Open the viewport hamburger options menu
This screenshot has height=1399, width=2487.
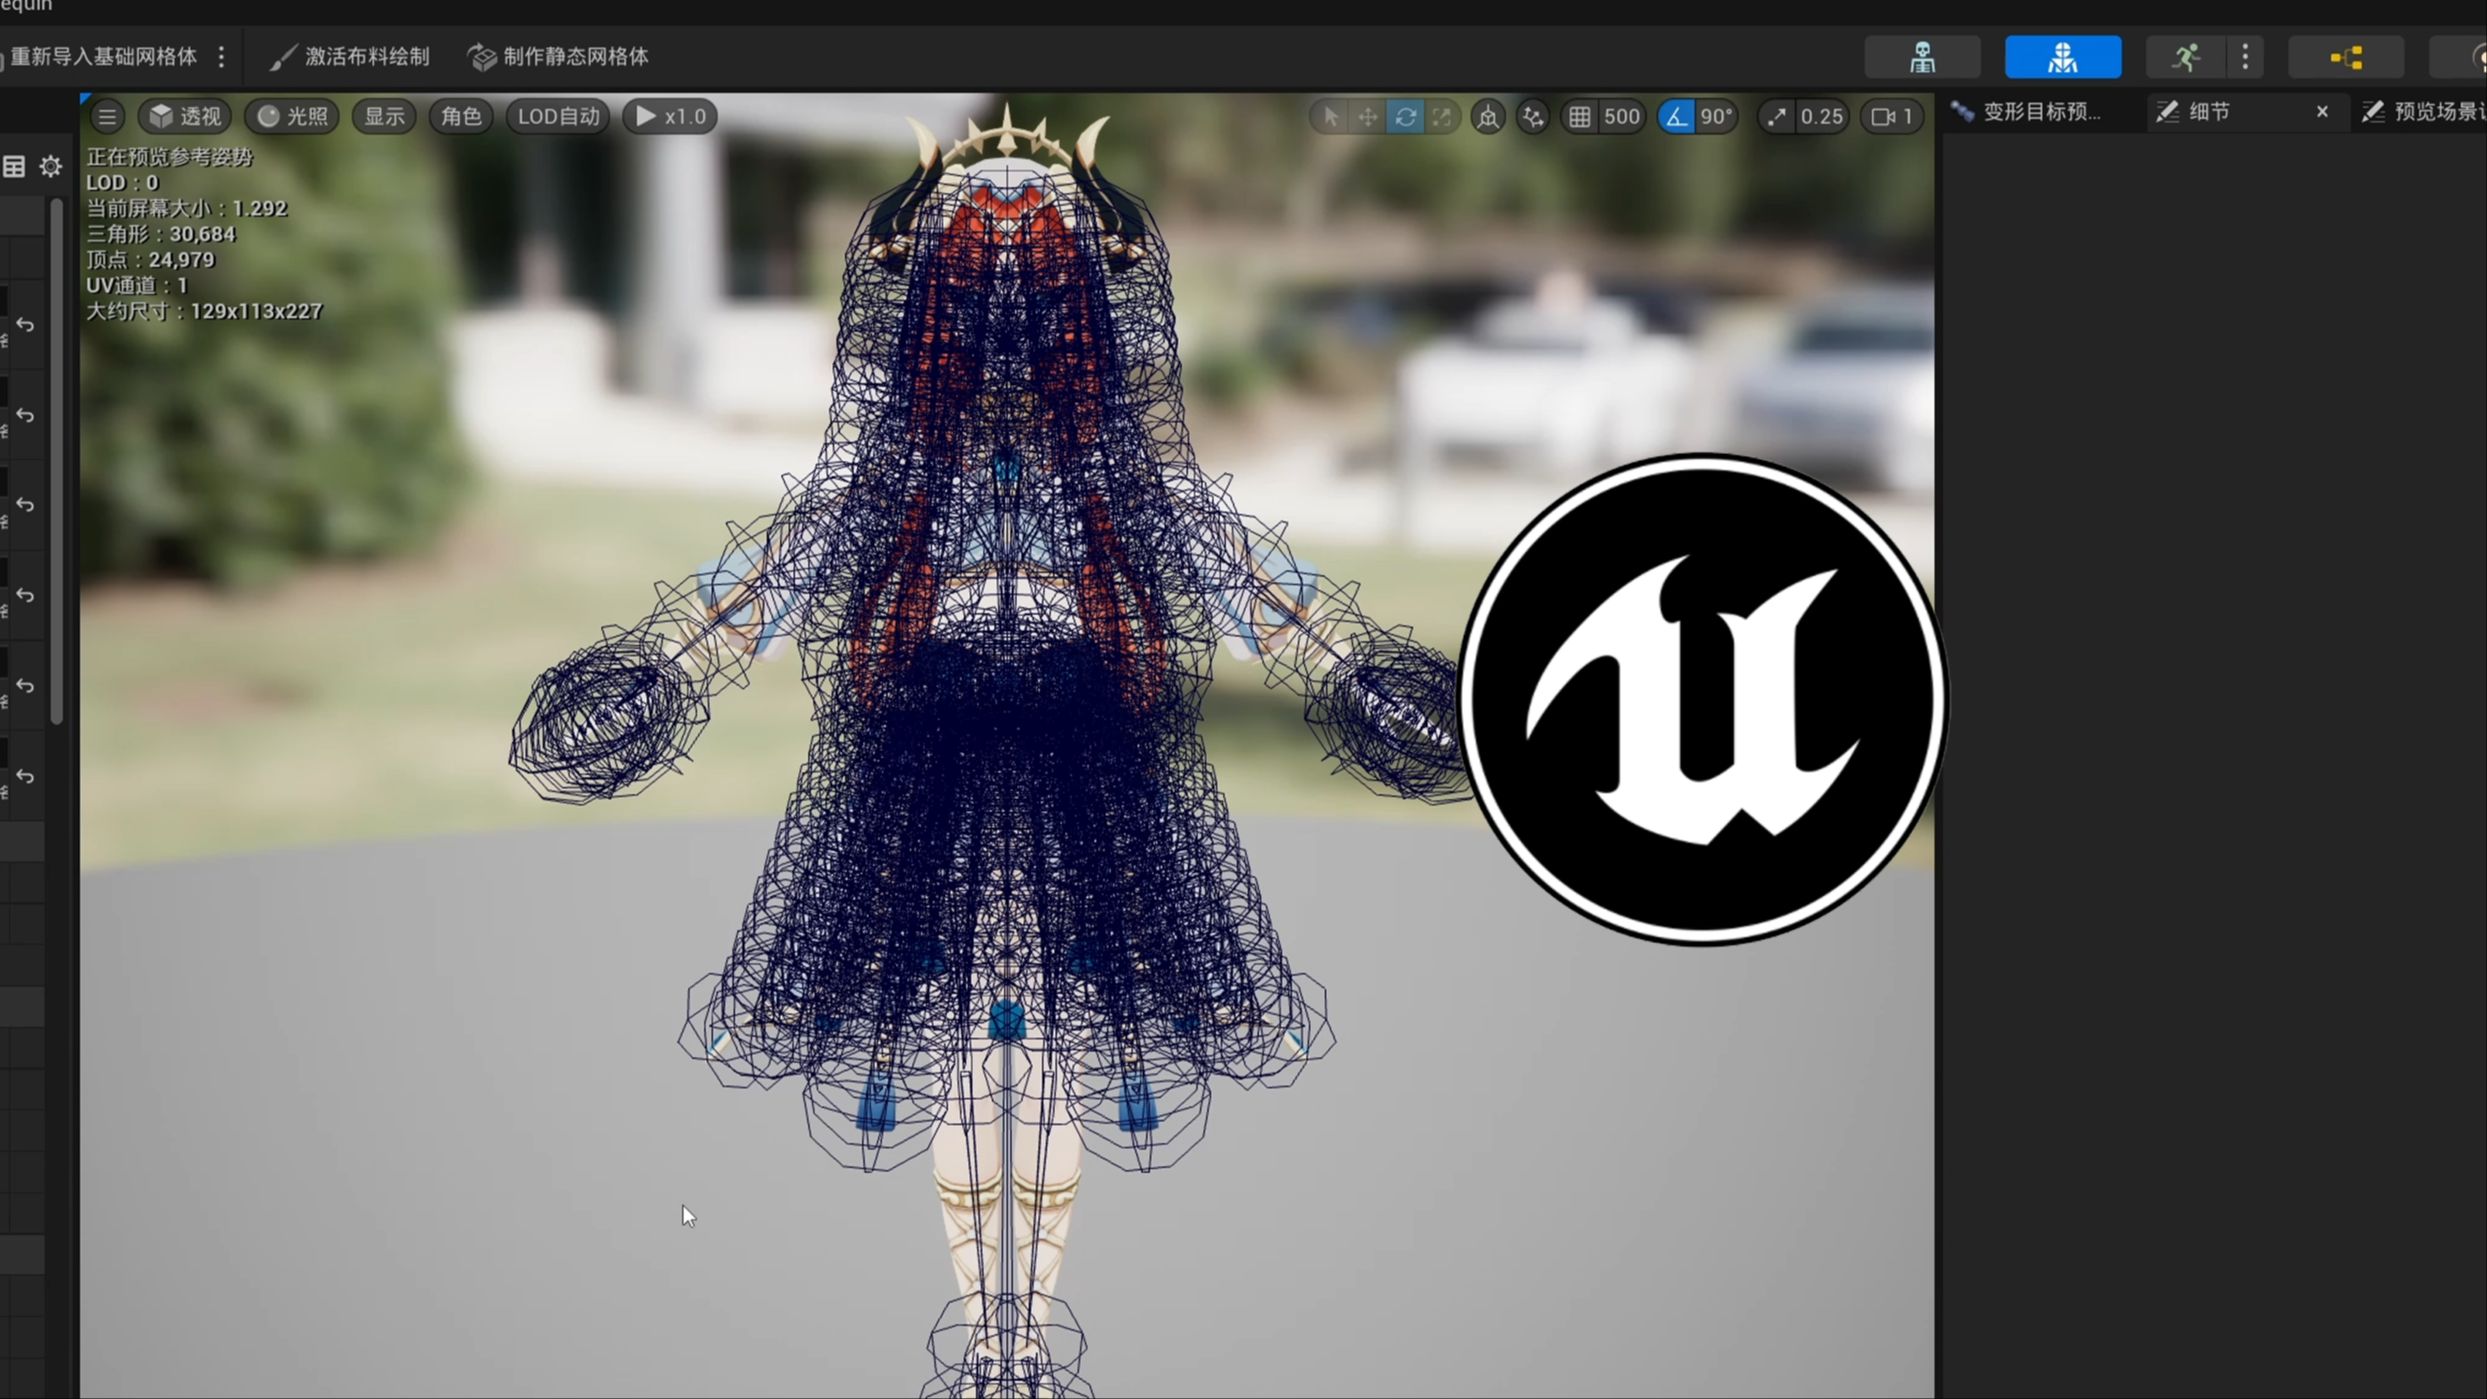(x=107, y=117)
